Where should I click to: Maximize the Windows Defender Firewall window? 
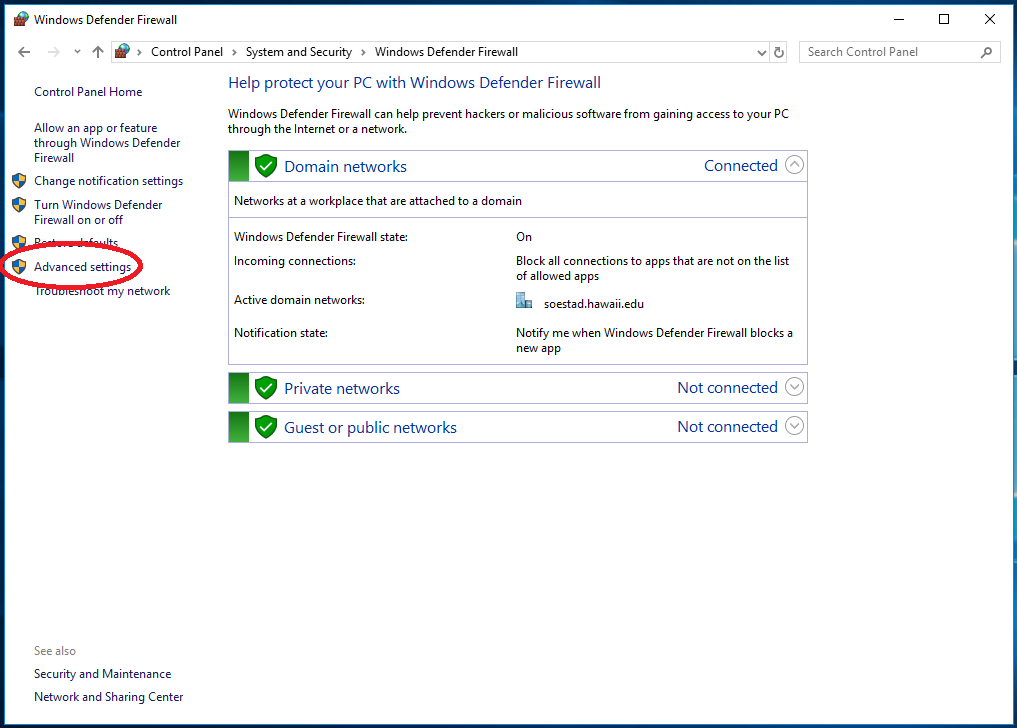[x=944, y=19]
